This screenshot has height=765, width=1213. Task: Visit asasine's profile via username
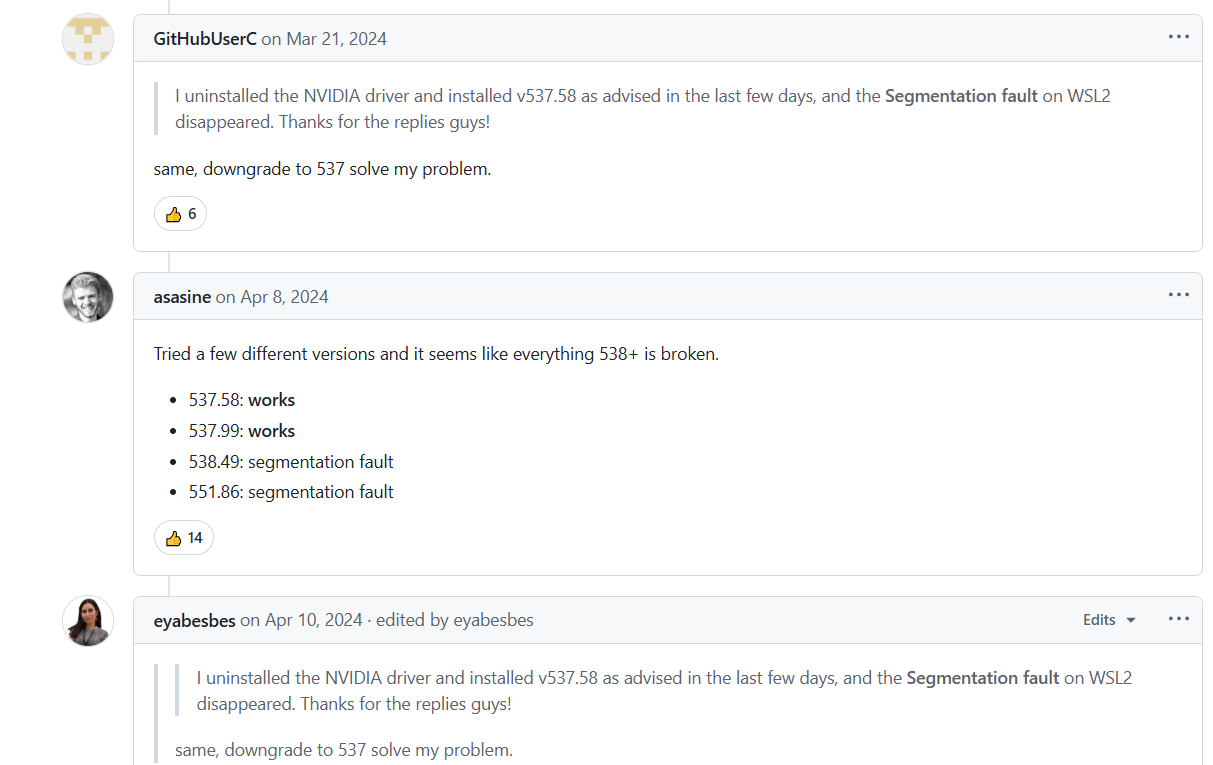[182, 297]
